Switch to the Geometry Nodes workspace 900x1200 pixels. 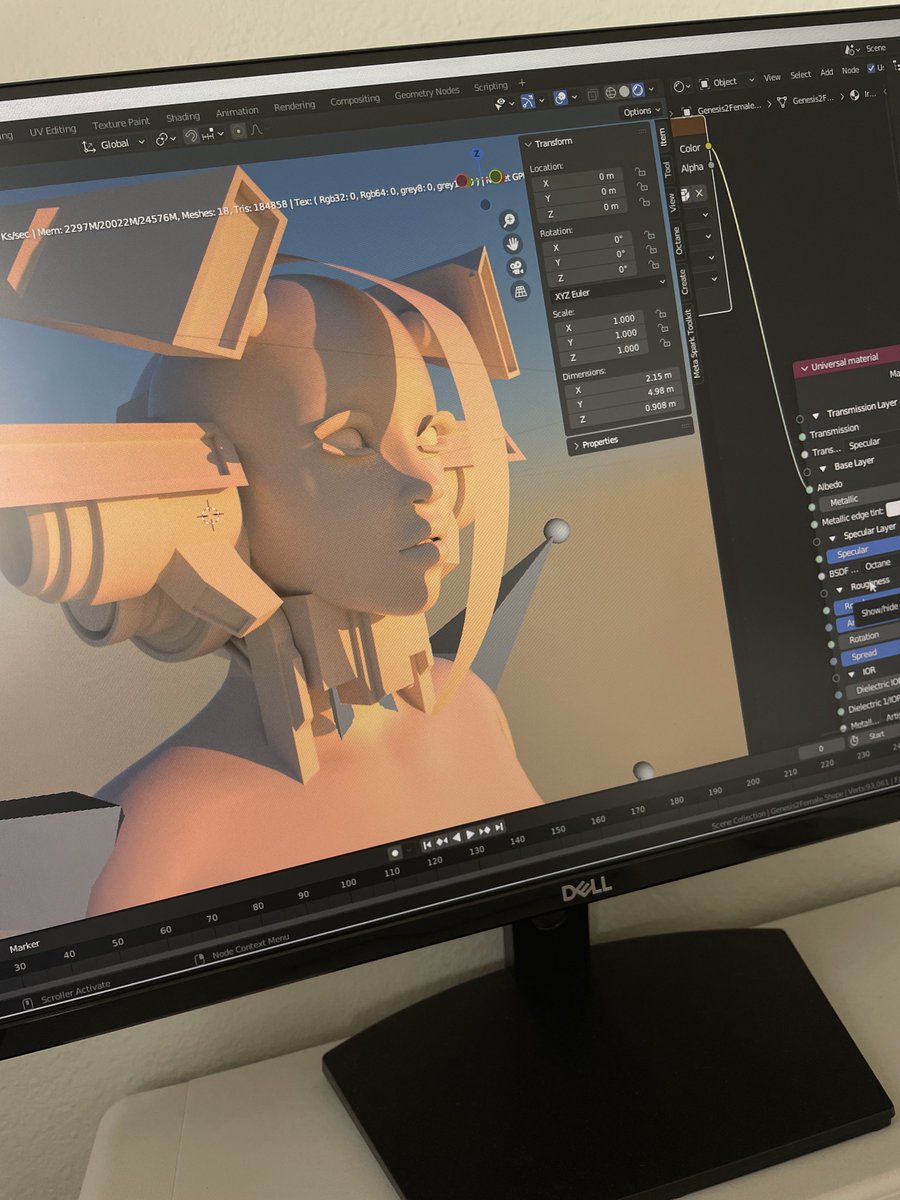pyautogui.click(x=427, y=93)
